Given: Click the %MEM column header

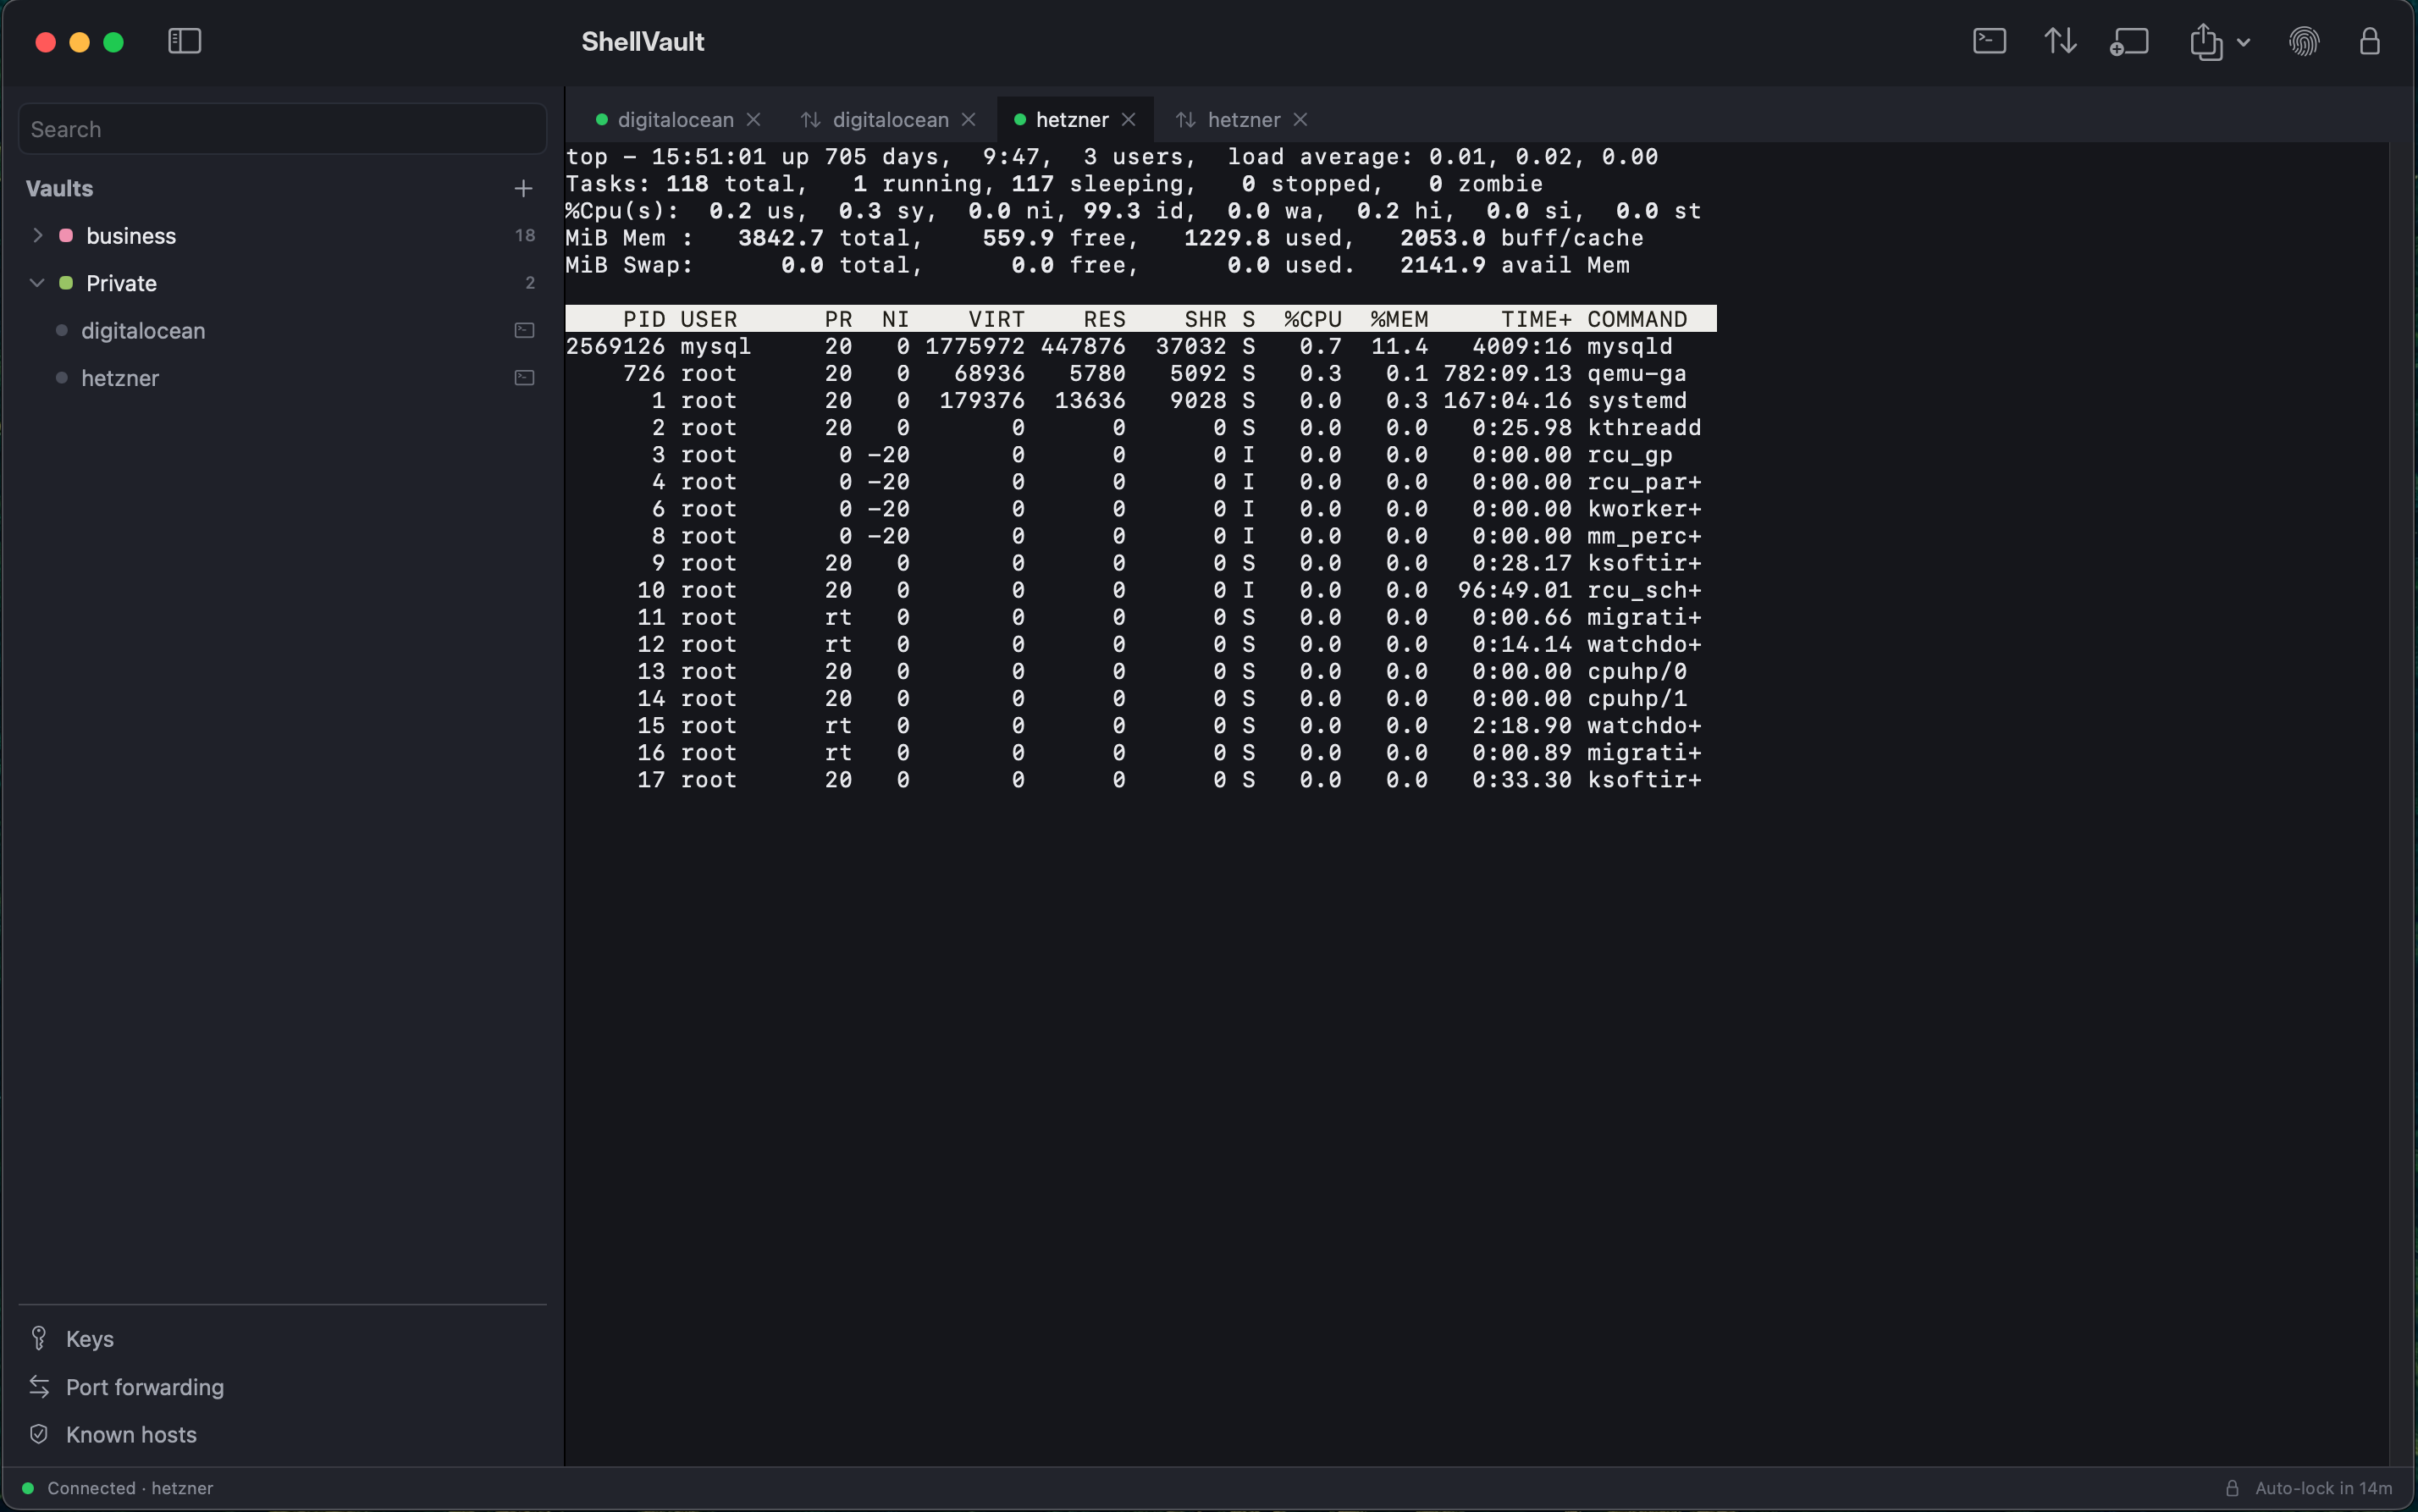Looking at the screenshot, I should [x=1399, y=319].
